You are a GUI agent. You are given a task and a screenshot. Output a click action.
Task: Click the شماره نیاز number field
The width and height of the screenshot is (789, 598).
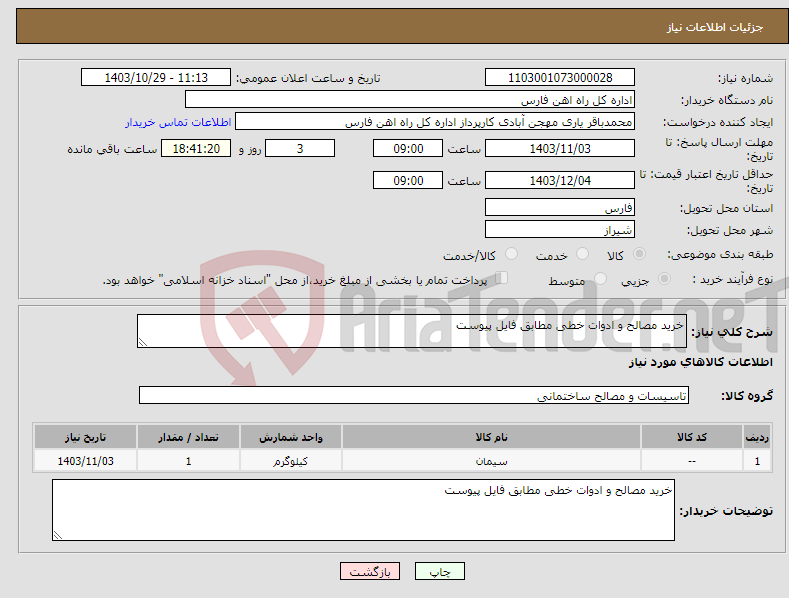pos(560,78)
